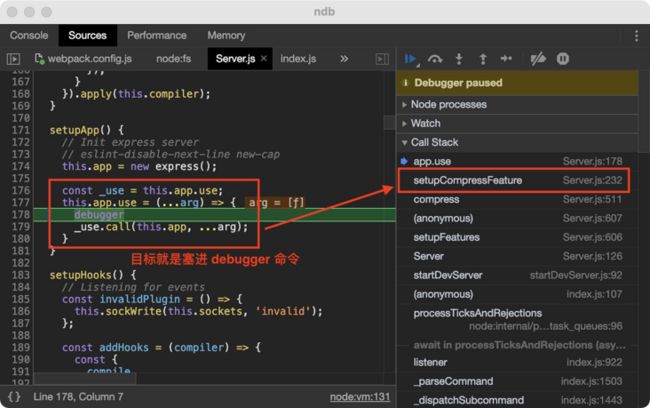Switch to index.js file tab
This screenshot has width=650, height=408.
(x=298, y=59)
